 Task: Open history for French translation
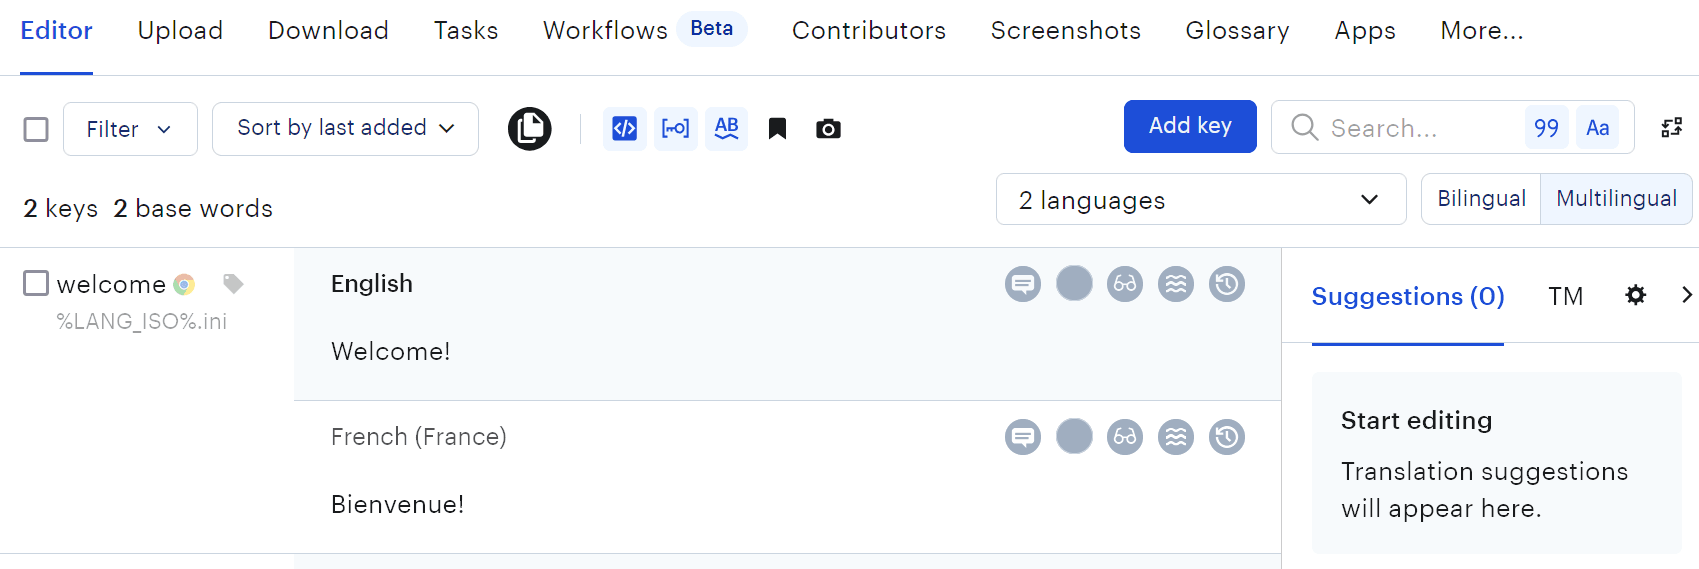point(1227,437)
